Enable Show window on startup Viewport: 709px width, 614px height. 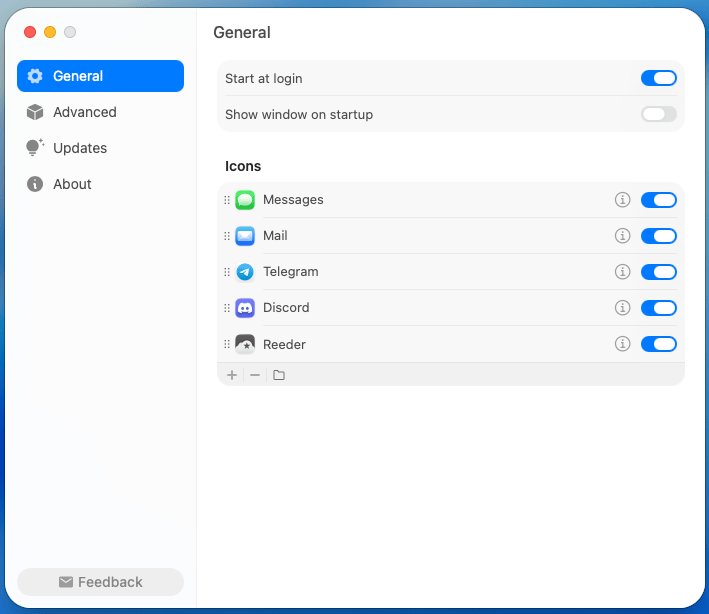pos(658,114)
